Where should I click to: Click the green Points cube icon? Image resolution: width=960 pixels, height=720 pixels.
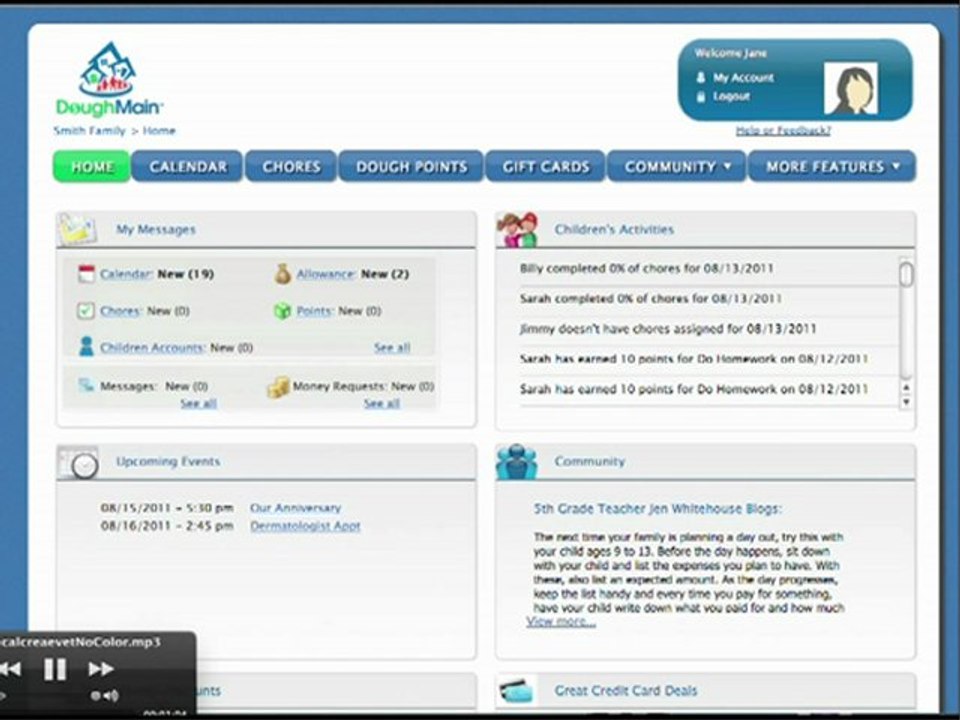[282, 311]
